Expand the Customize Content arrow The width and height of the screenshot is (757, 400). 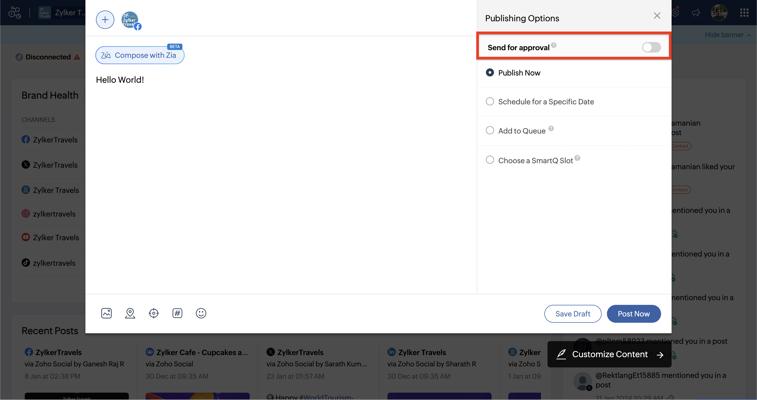pos(660,355)
